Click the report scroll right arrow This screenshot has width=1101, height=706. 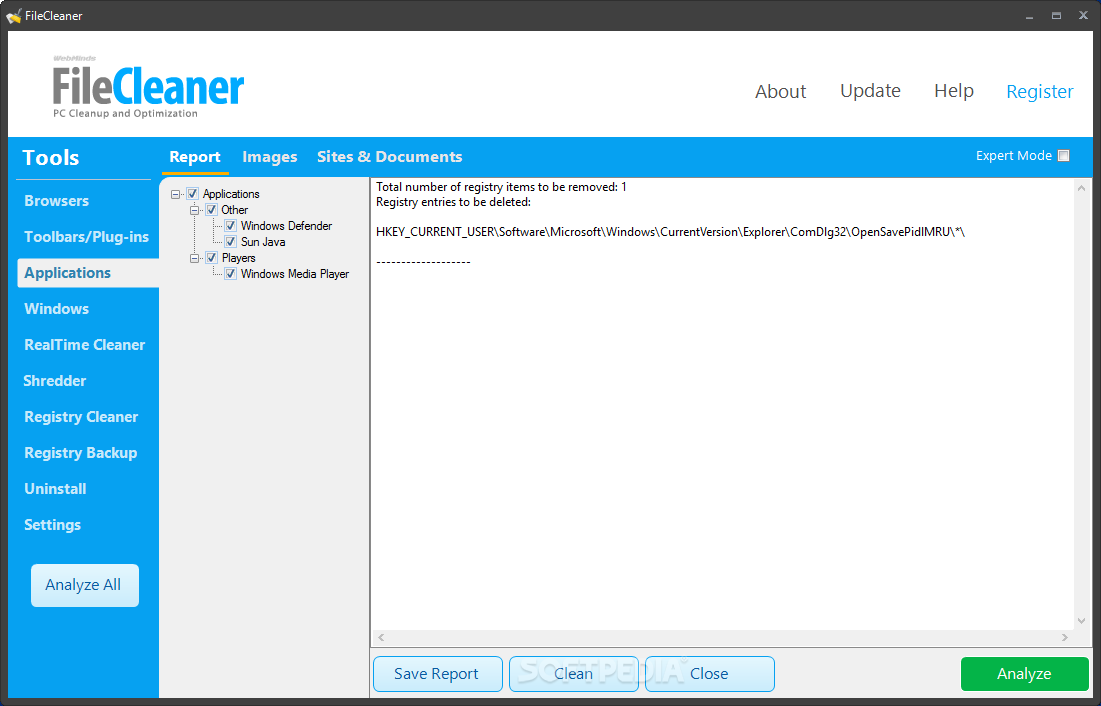click(x=1065, y=638)
